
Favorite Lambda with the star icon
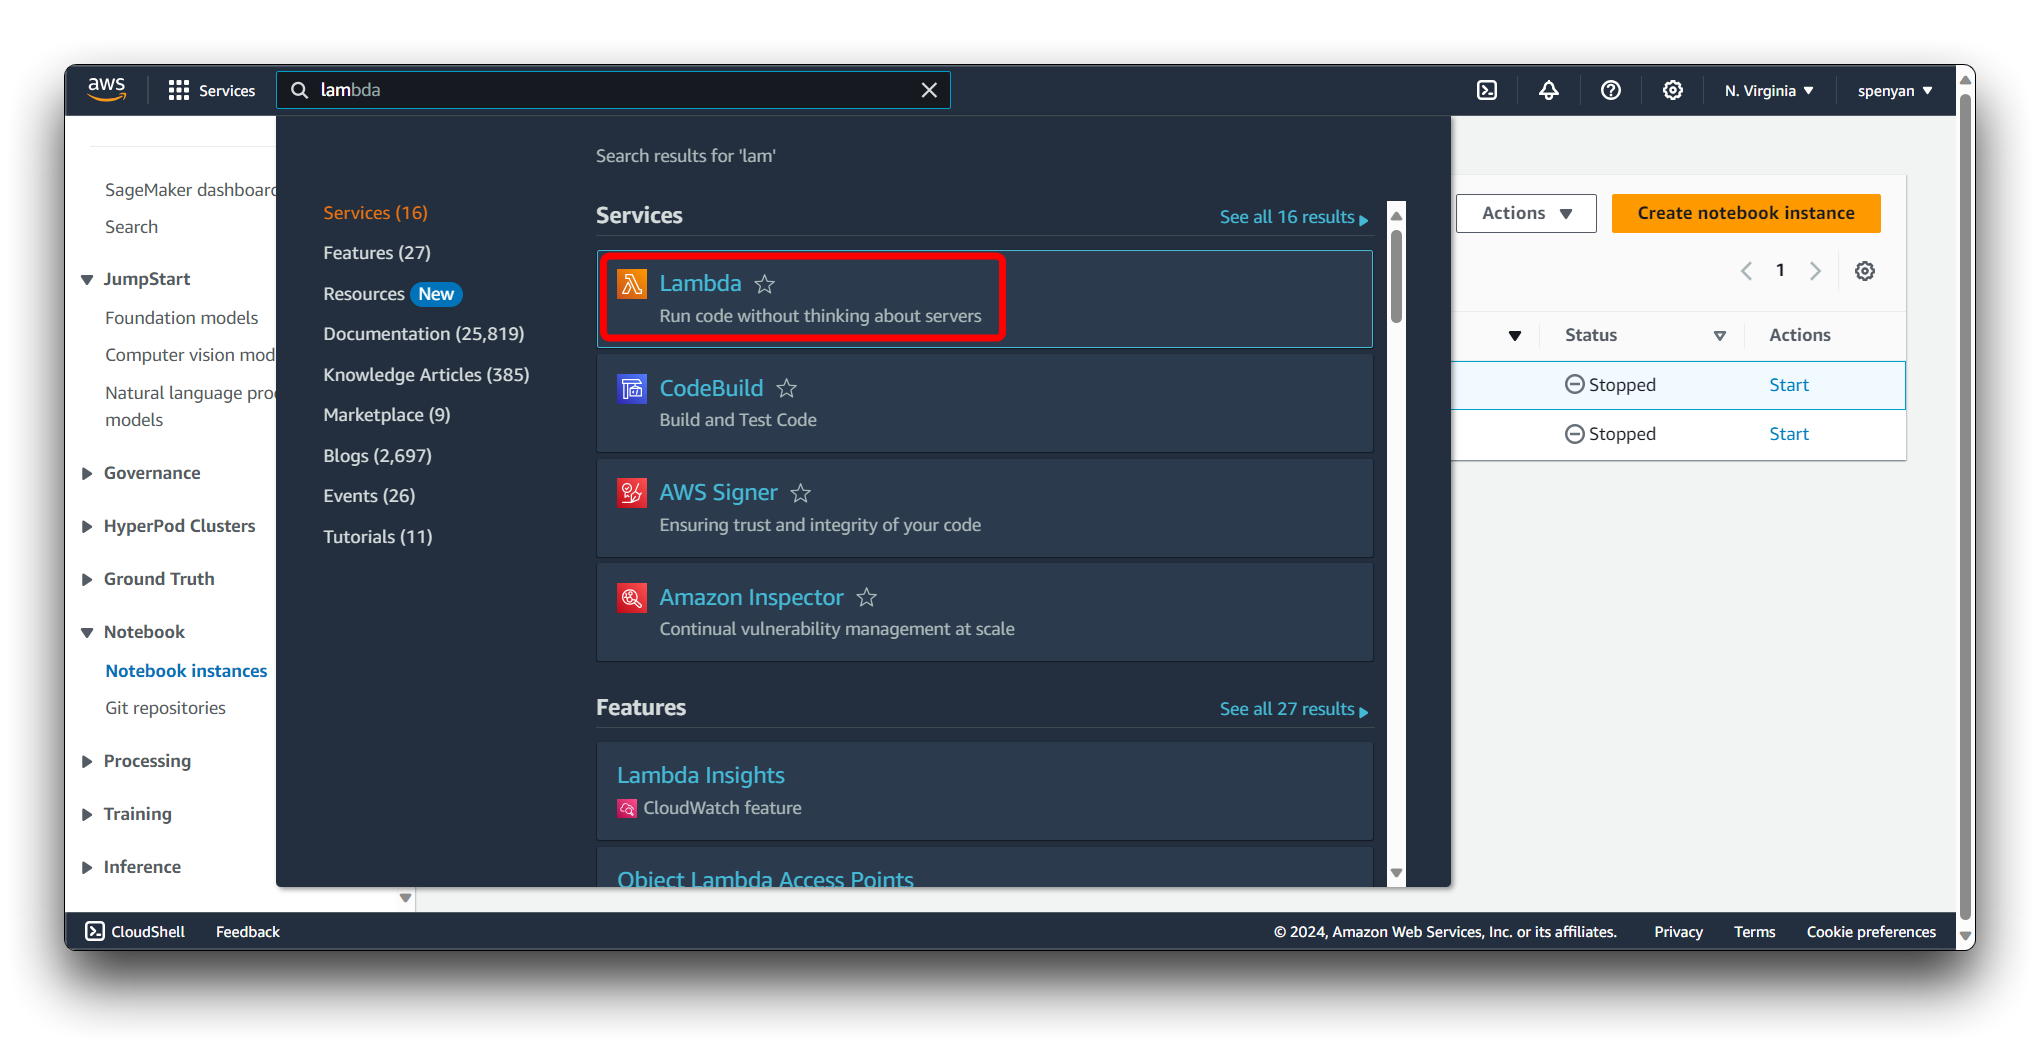click(765, 284)
